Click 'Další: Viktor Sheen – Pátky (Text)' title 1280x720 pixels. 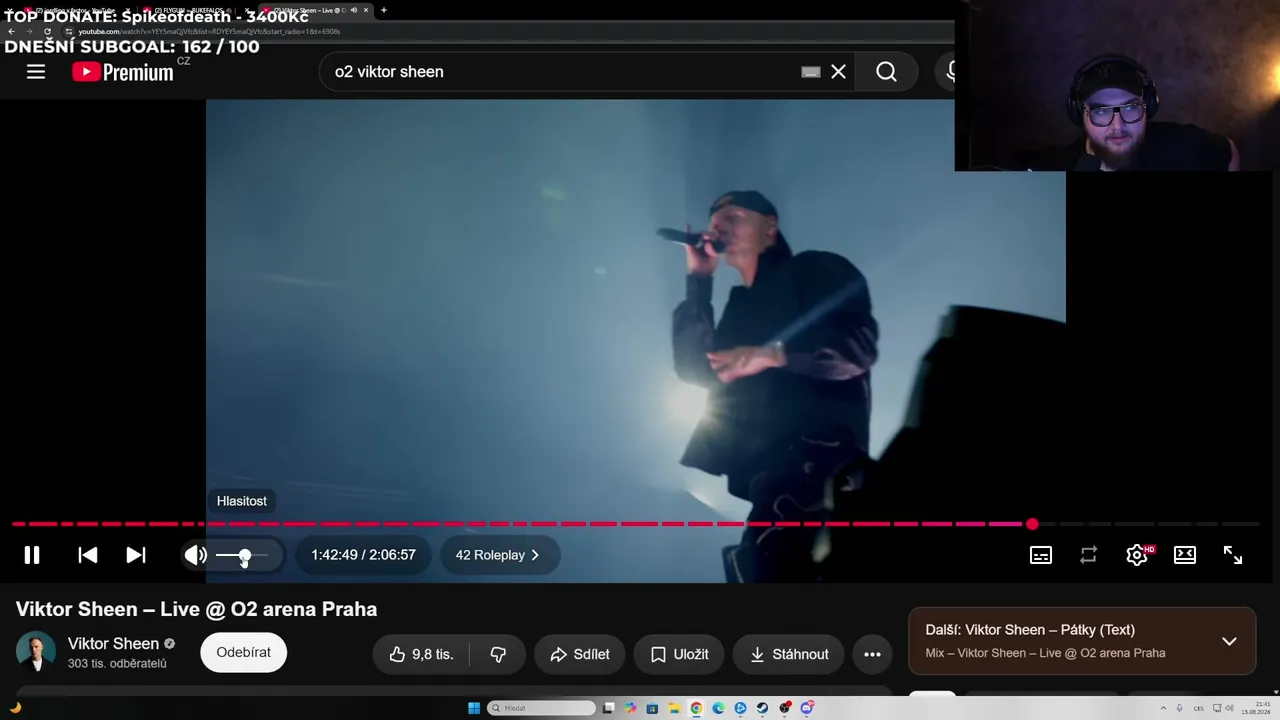pyautogui.click(x=1030, y=630)
